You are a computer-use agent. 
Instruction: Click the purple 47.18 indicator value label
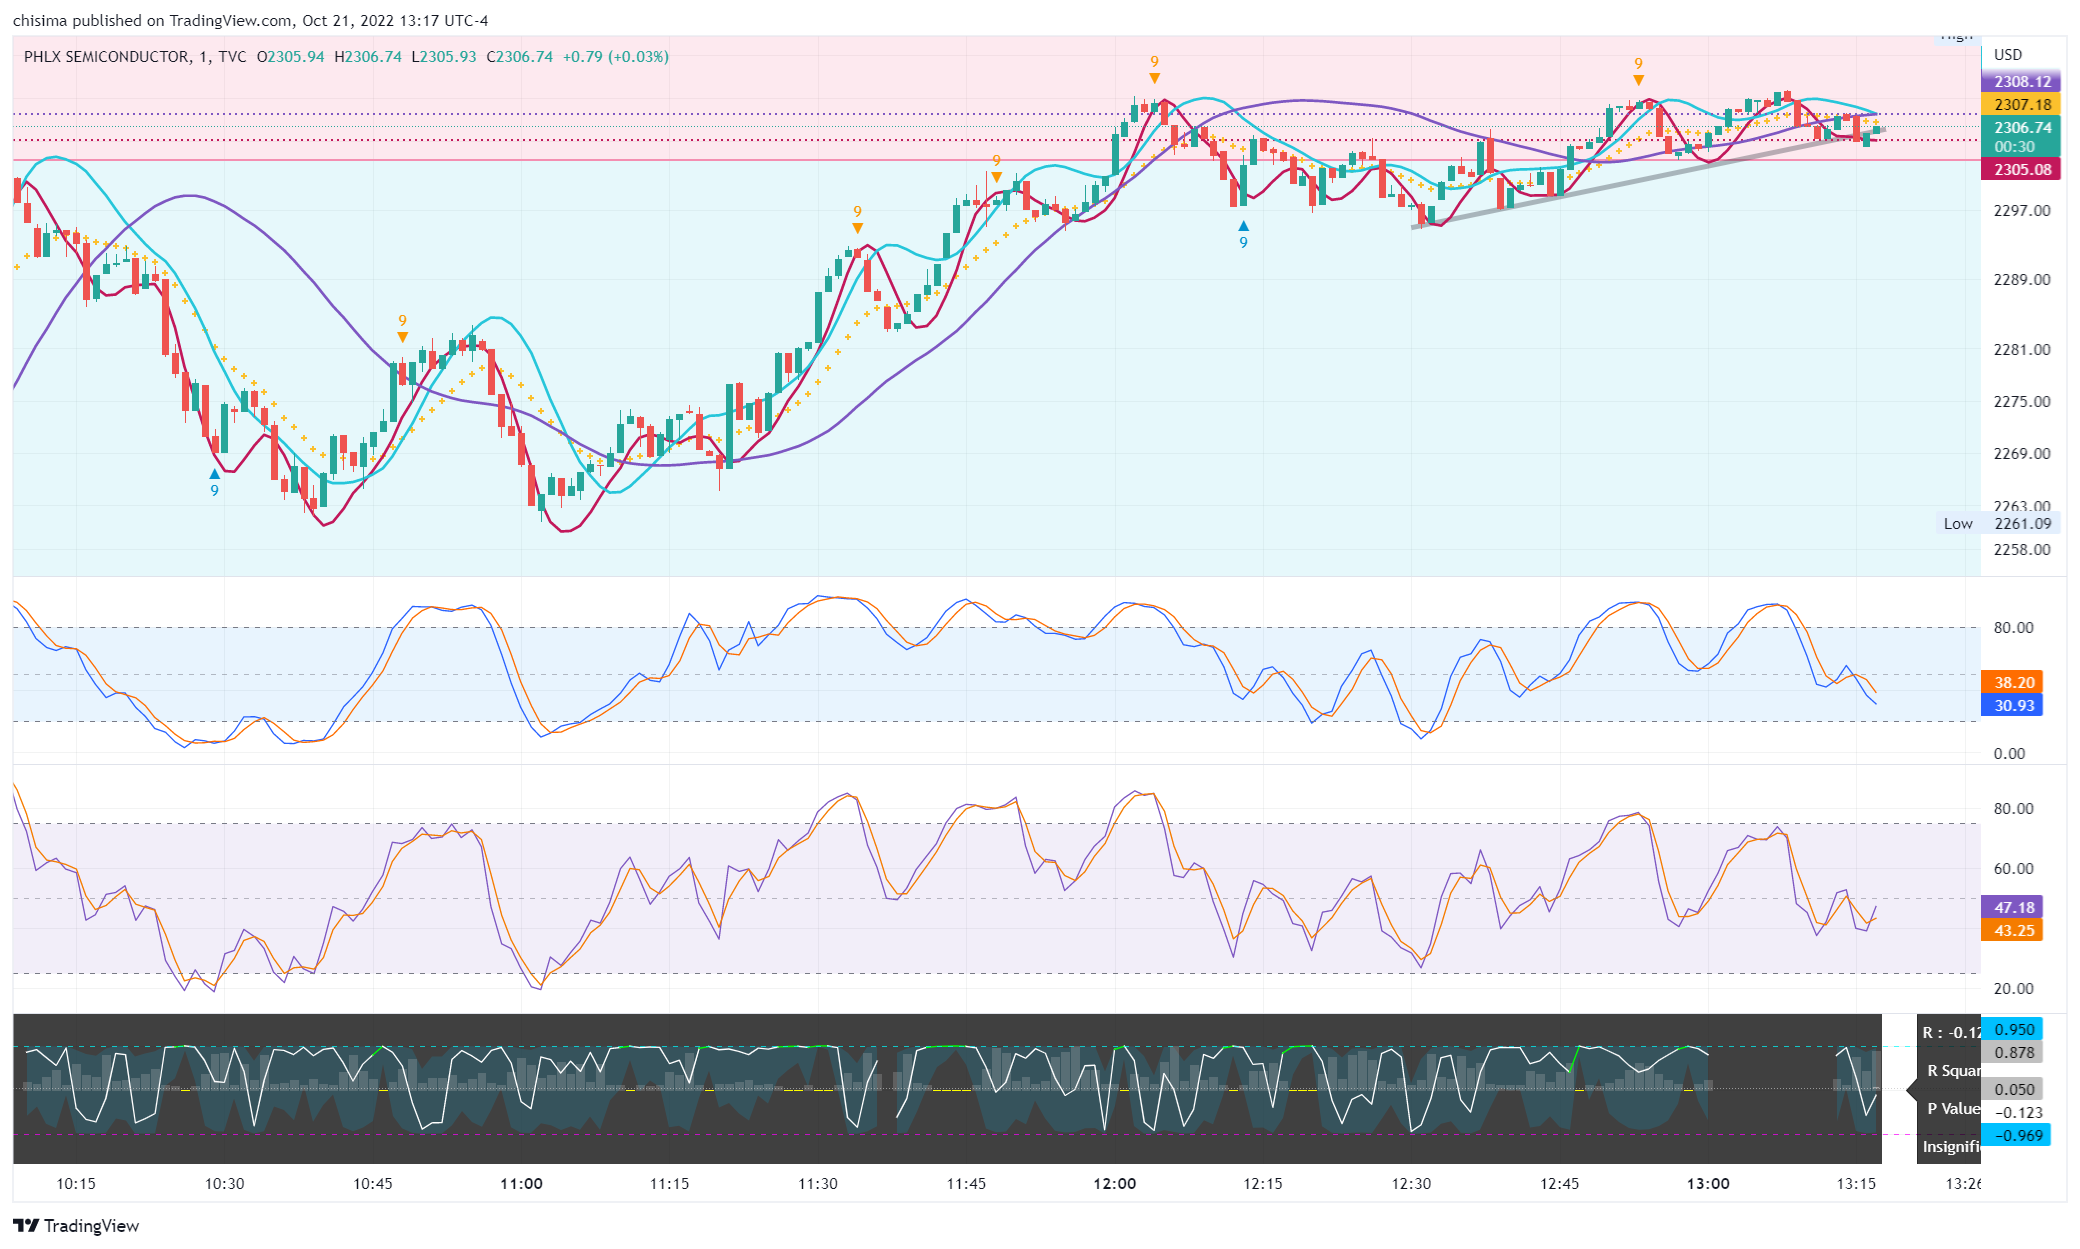[2013, 908]
